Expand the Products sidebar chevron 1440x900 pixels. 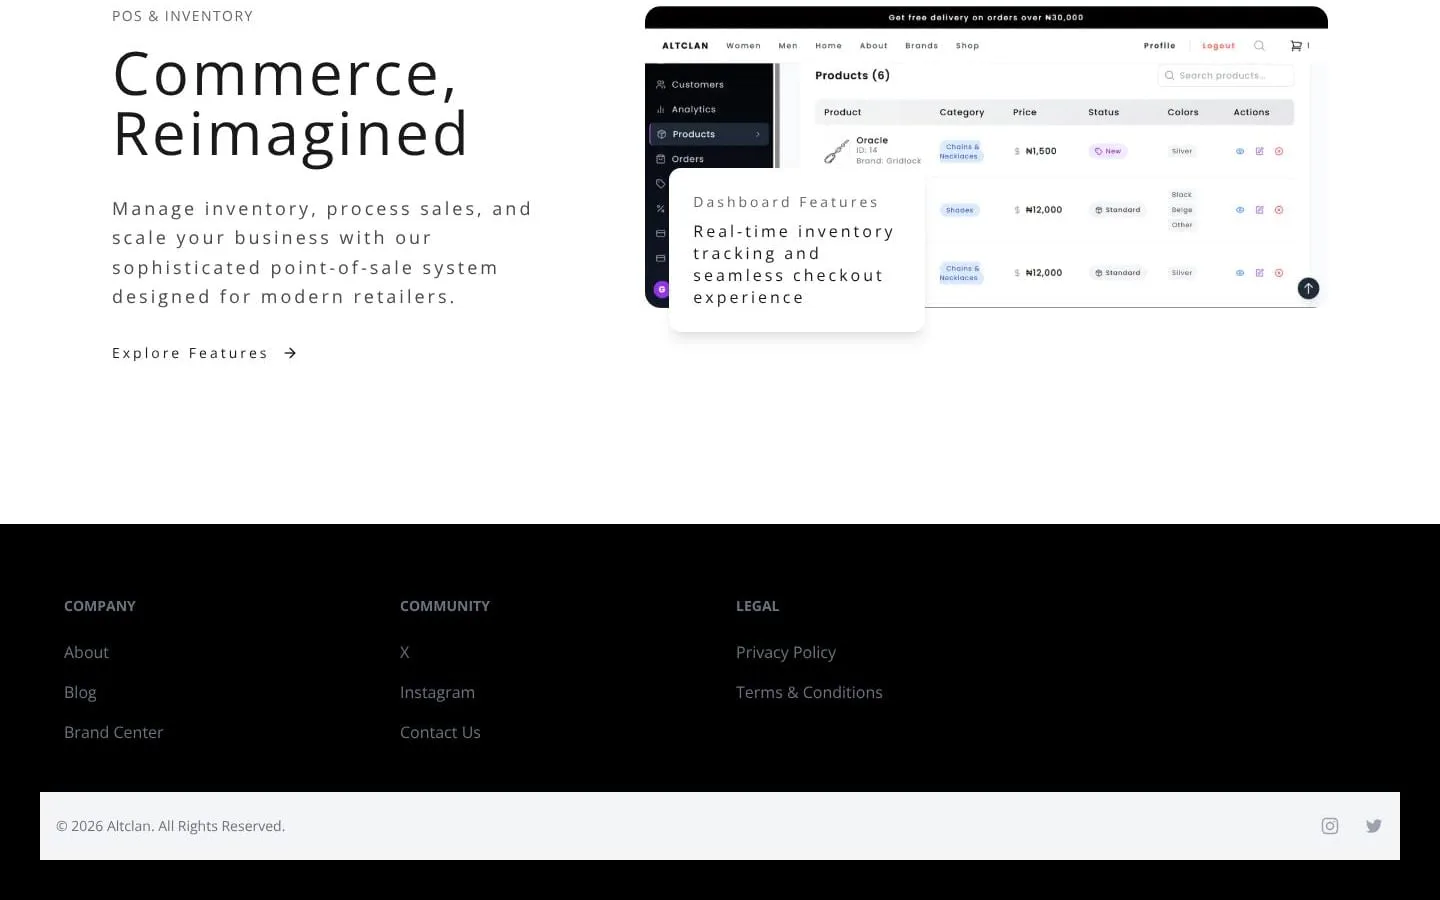[x=758, y=134]
